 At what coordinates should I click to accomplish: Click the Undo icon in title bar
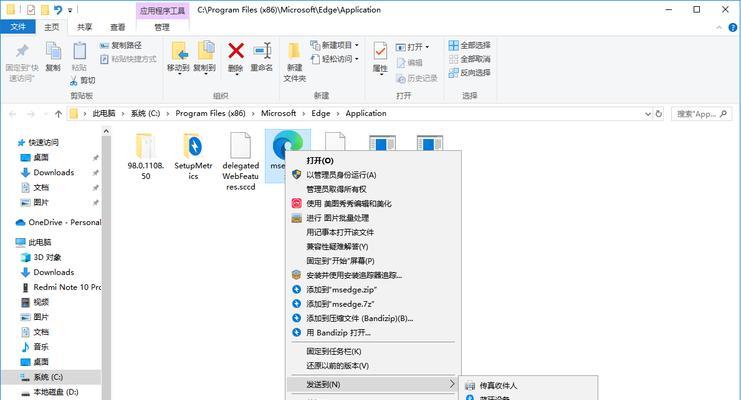pyautogui.click(x=58, y=9)
